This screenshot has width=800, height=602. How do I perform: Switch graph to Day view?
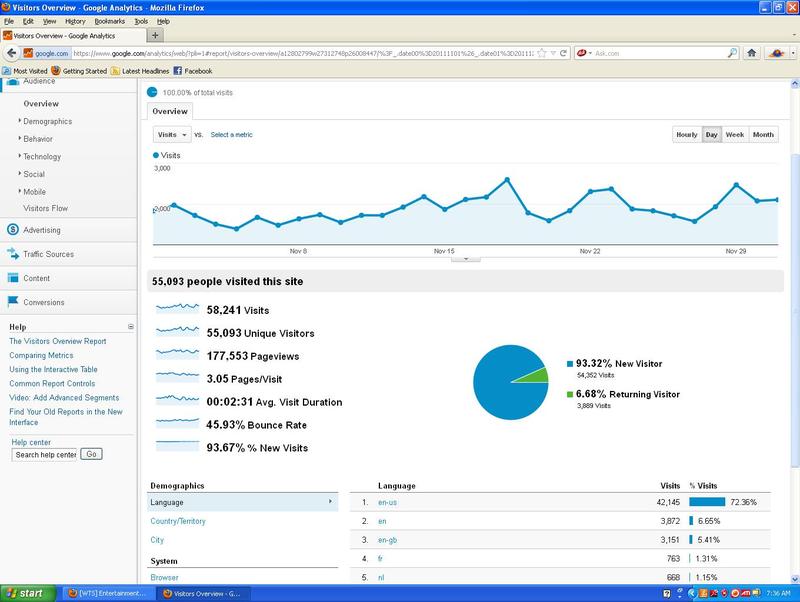pyautogui.click(x=712, y=135)
